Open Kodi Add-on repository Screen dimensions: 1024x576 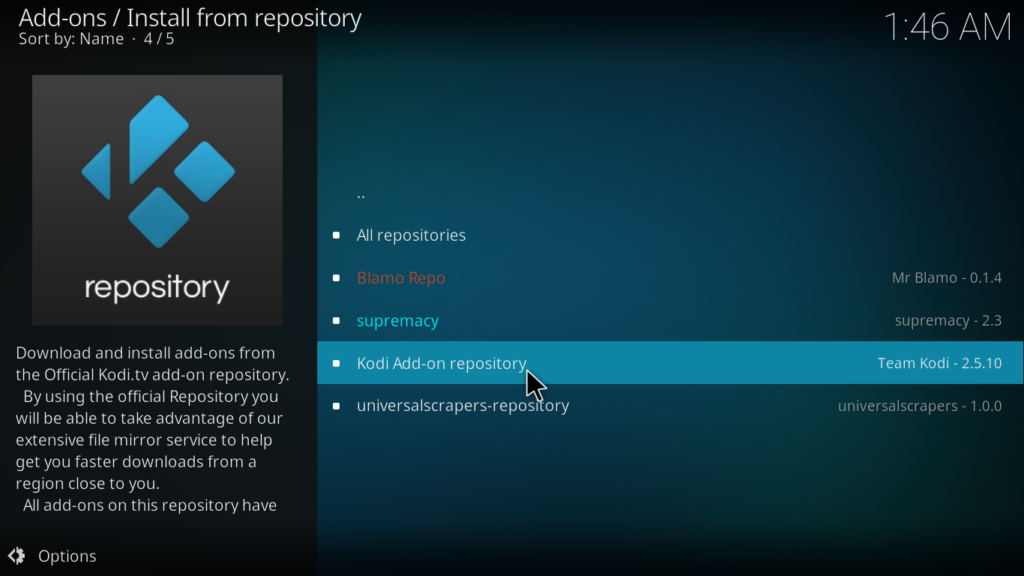(670, 362)
